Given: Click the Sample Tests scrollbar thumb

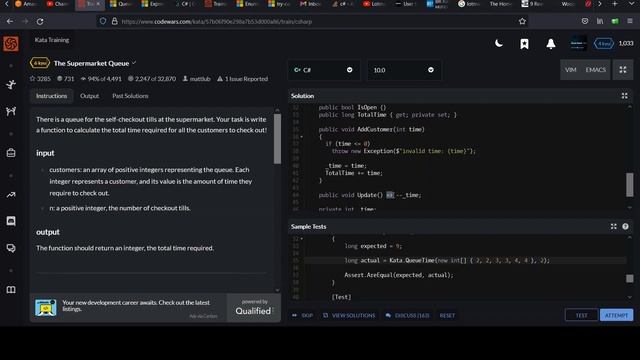Looking at the screenshot, I should (x=630, y=278).
